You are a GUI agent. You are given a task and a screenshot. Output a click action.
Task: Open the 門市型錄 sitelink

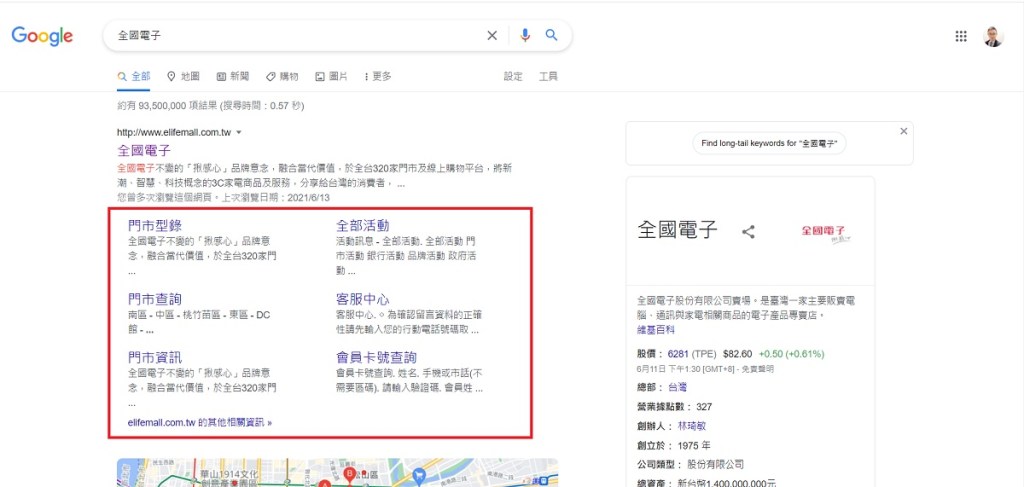click(155, 226)
